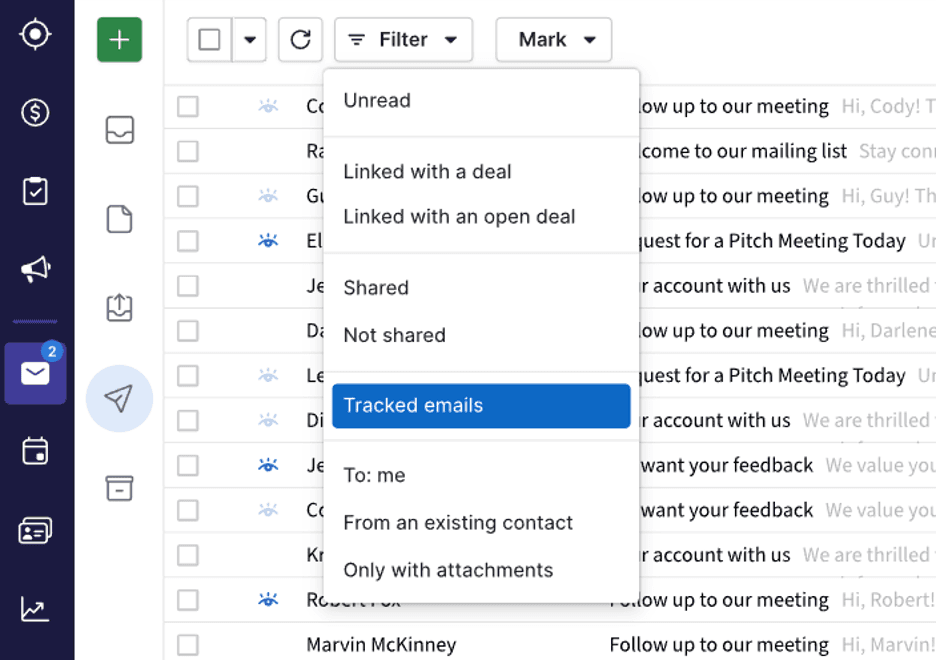Image resolution: width=936 pixels, height=660 pixels.
Task: Open Activities calendar icon in sidebar
Action: point(35,451)
